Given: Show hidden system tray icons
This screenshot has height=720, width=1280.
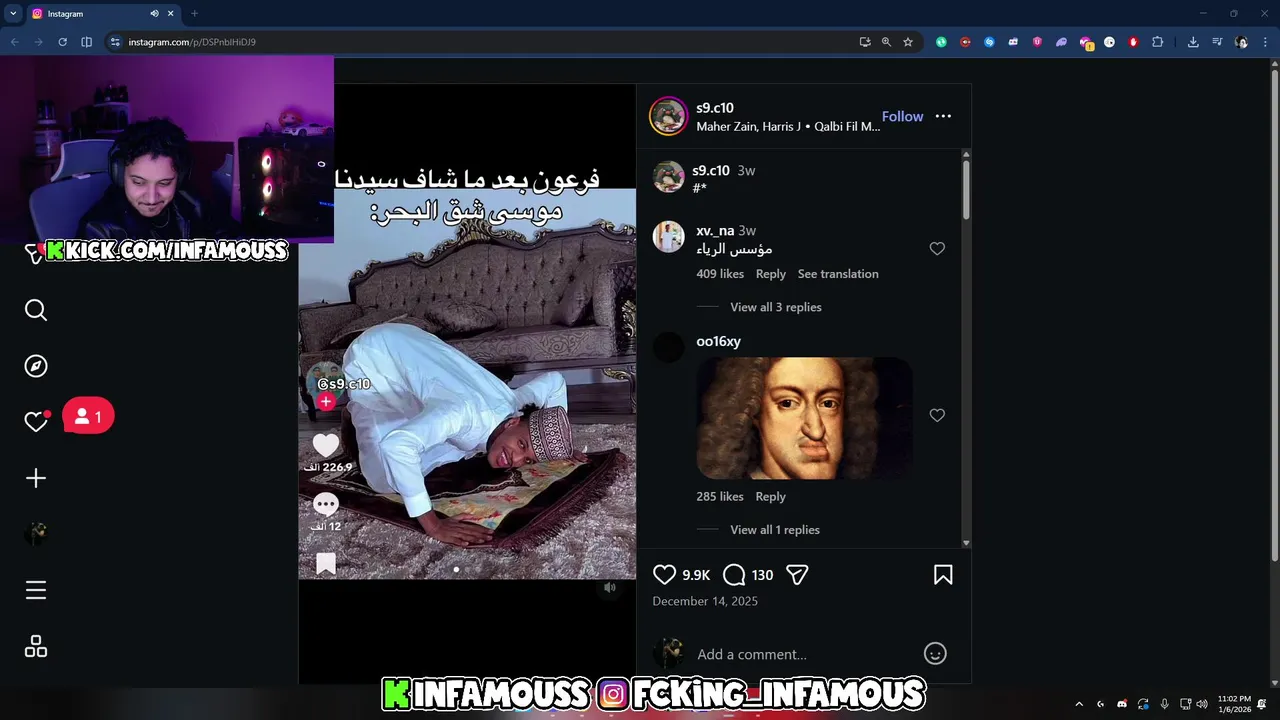Looking at the screenshot, I should [x=1079, y=704].
